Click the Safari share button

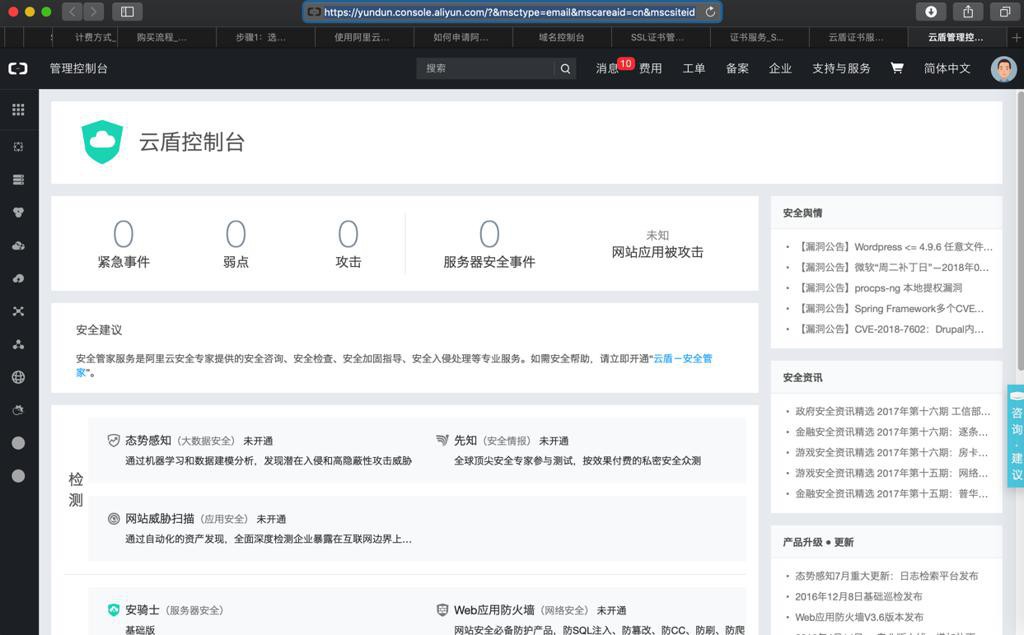click(x=968, y=12)
